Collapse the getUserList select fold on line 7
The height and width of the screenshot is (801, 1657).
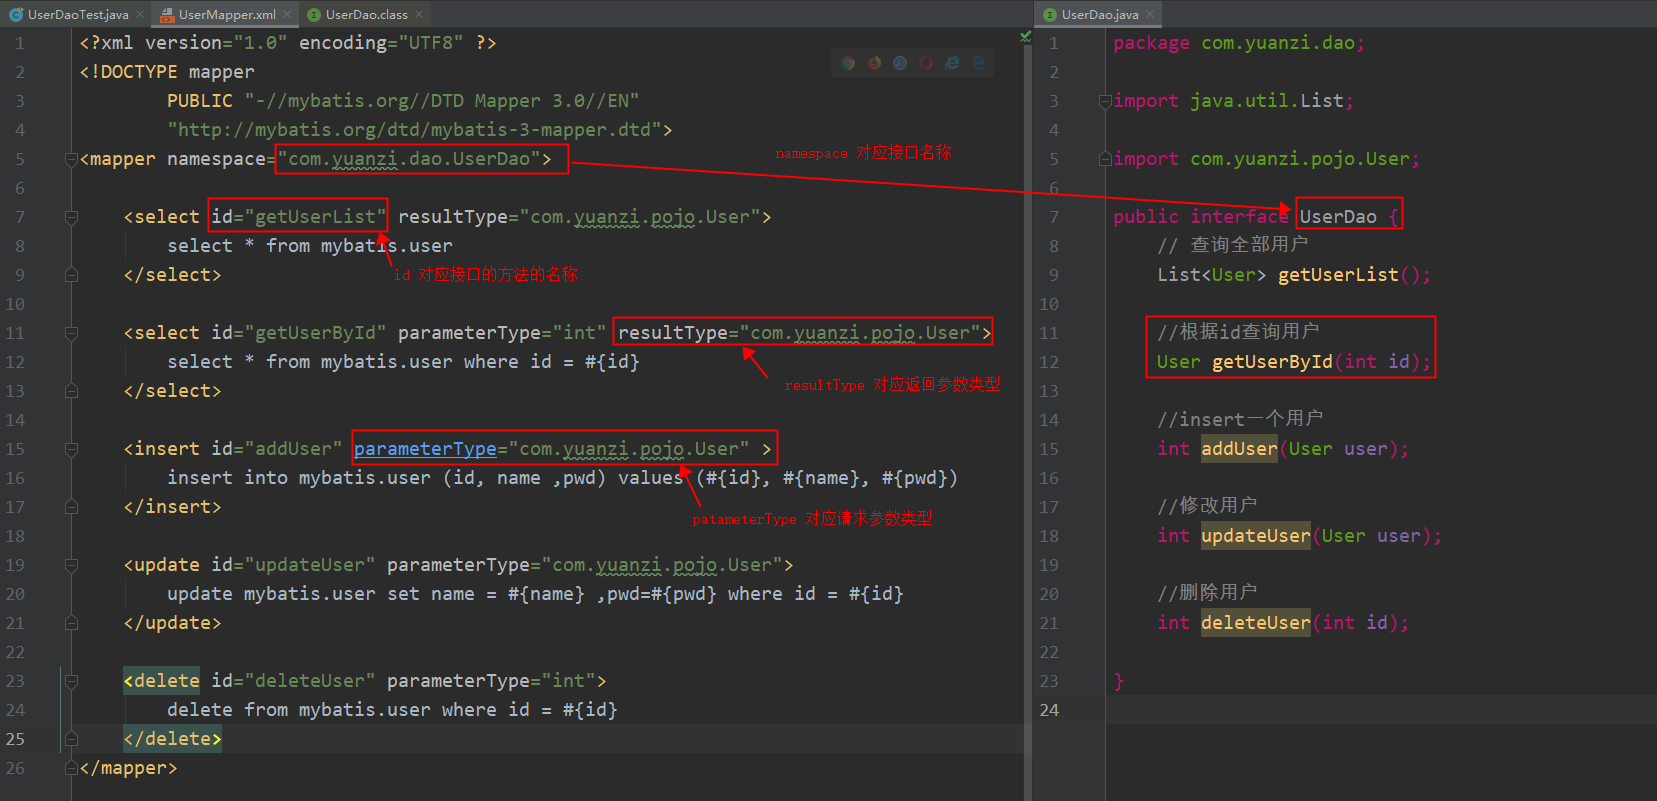click(x=71, y=217)
